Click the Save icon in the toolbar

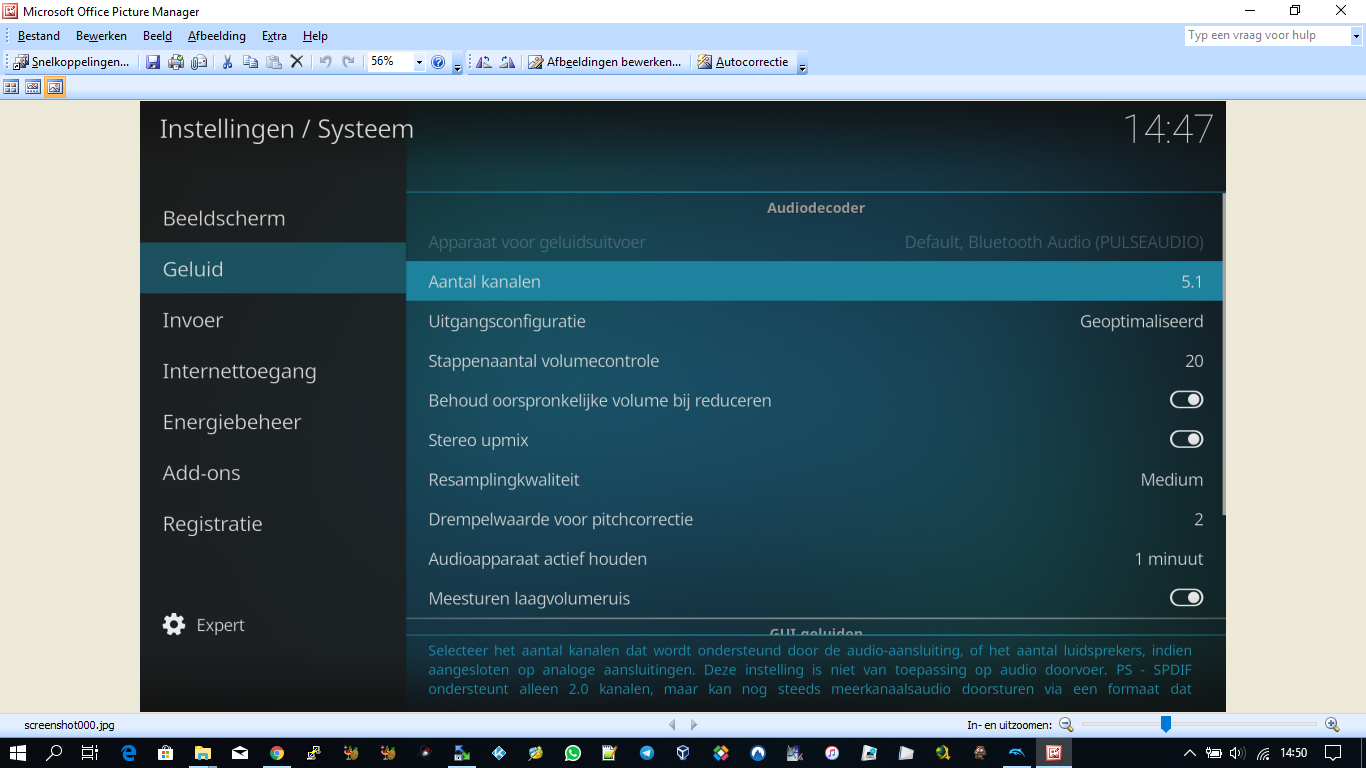pos(153,62)
